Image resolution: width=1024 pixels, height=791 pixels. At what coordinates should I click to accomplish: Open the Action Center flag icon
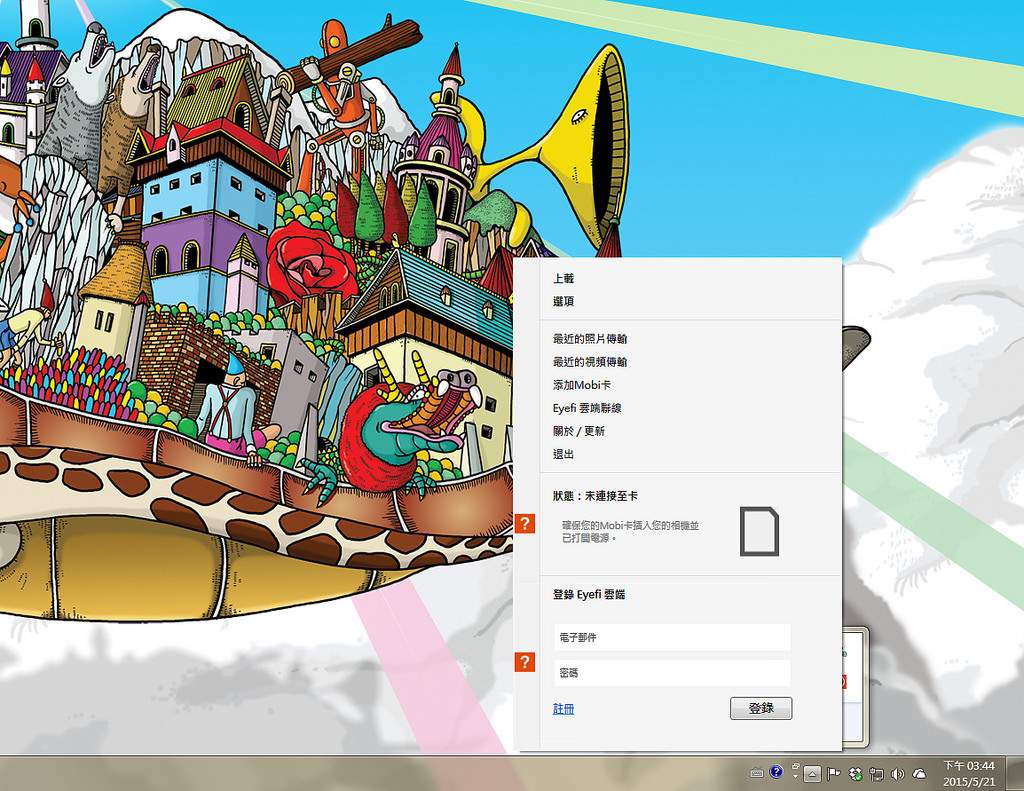(x=834, y=774)
